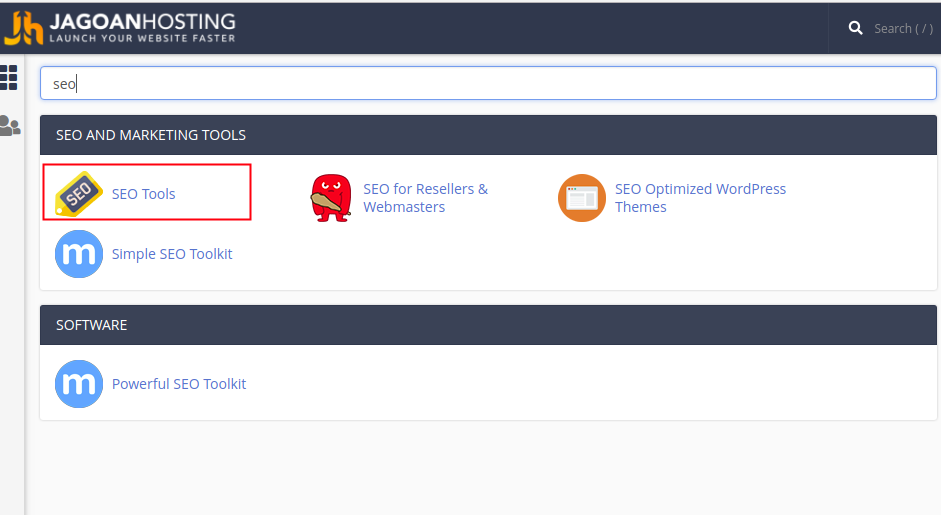Open the Simple SEO Toolkit link

point(172,254)
